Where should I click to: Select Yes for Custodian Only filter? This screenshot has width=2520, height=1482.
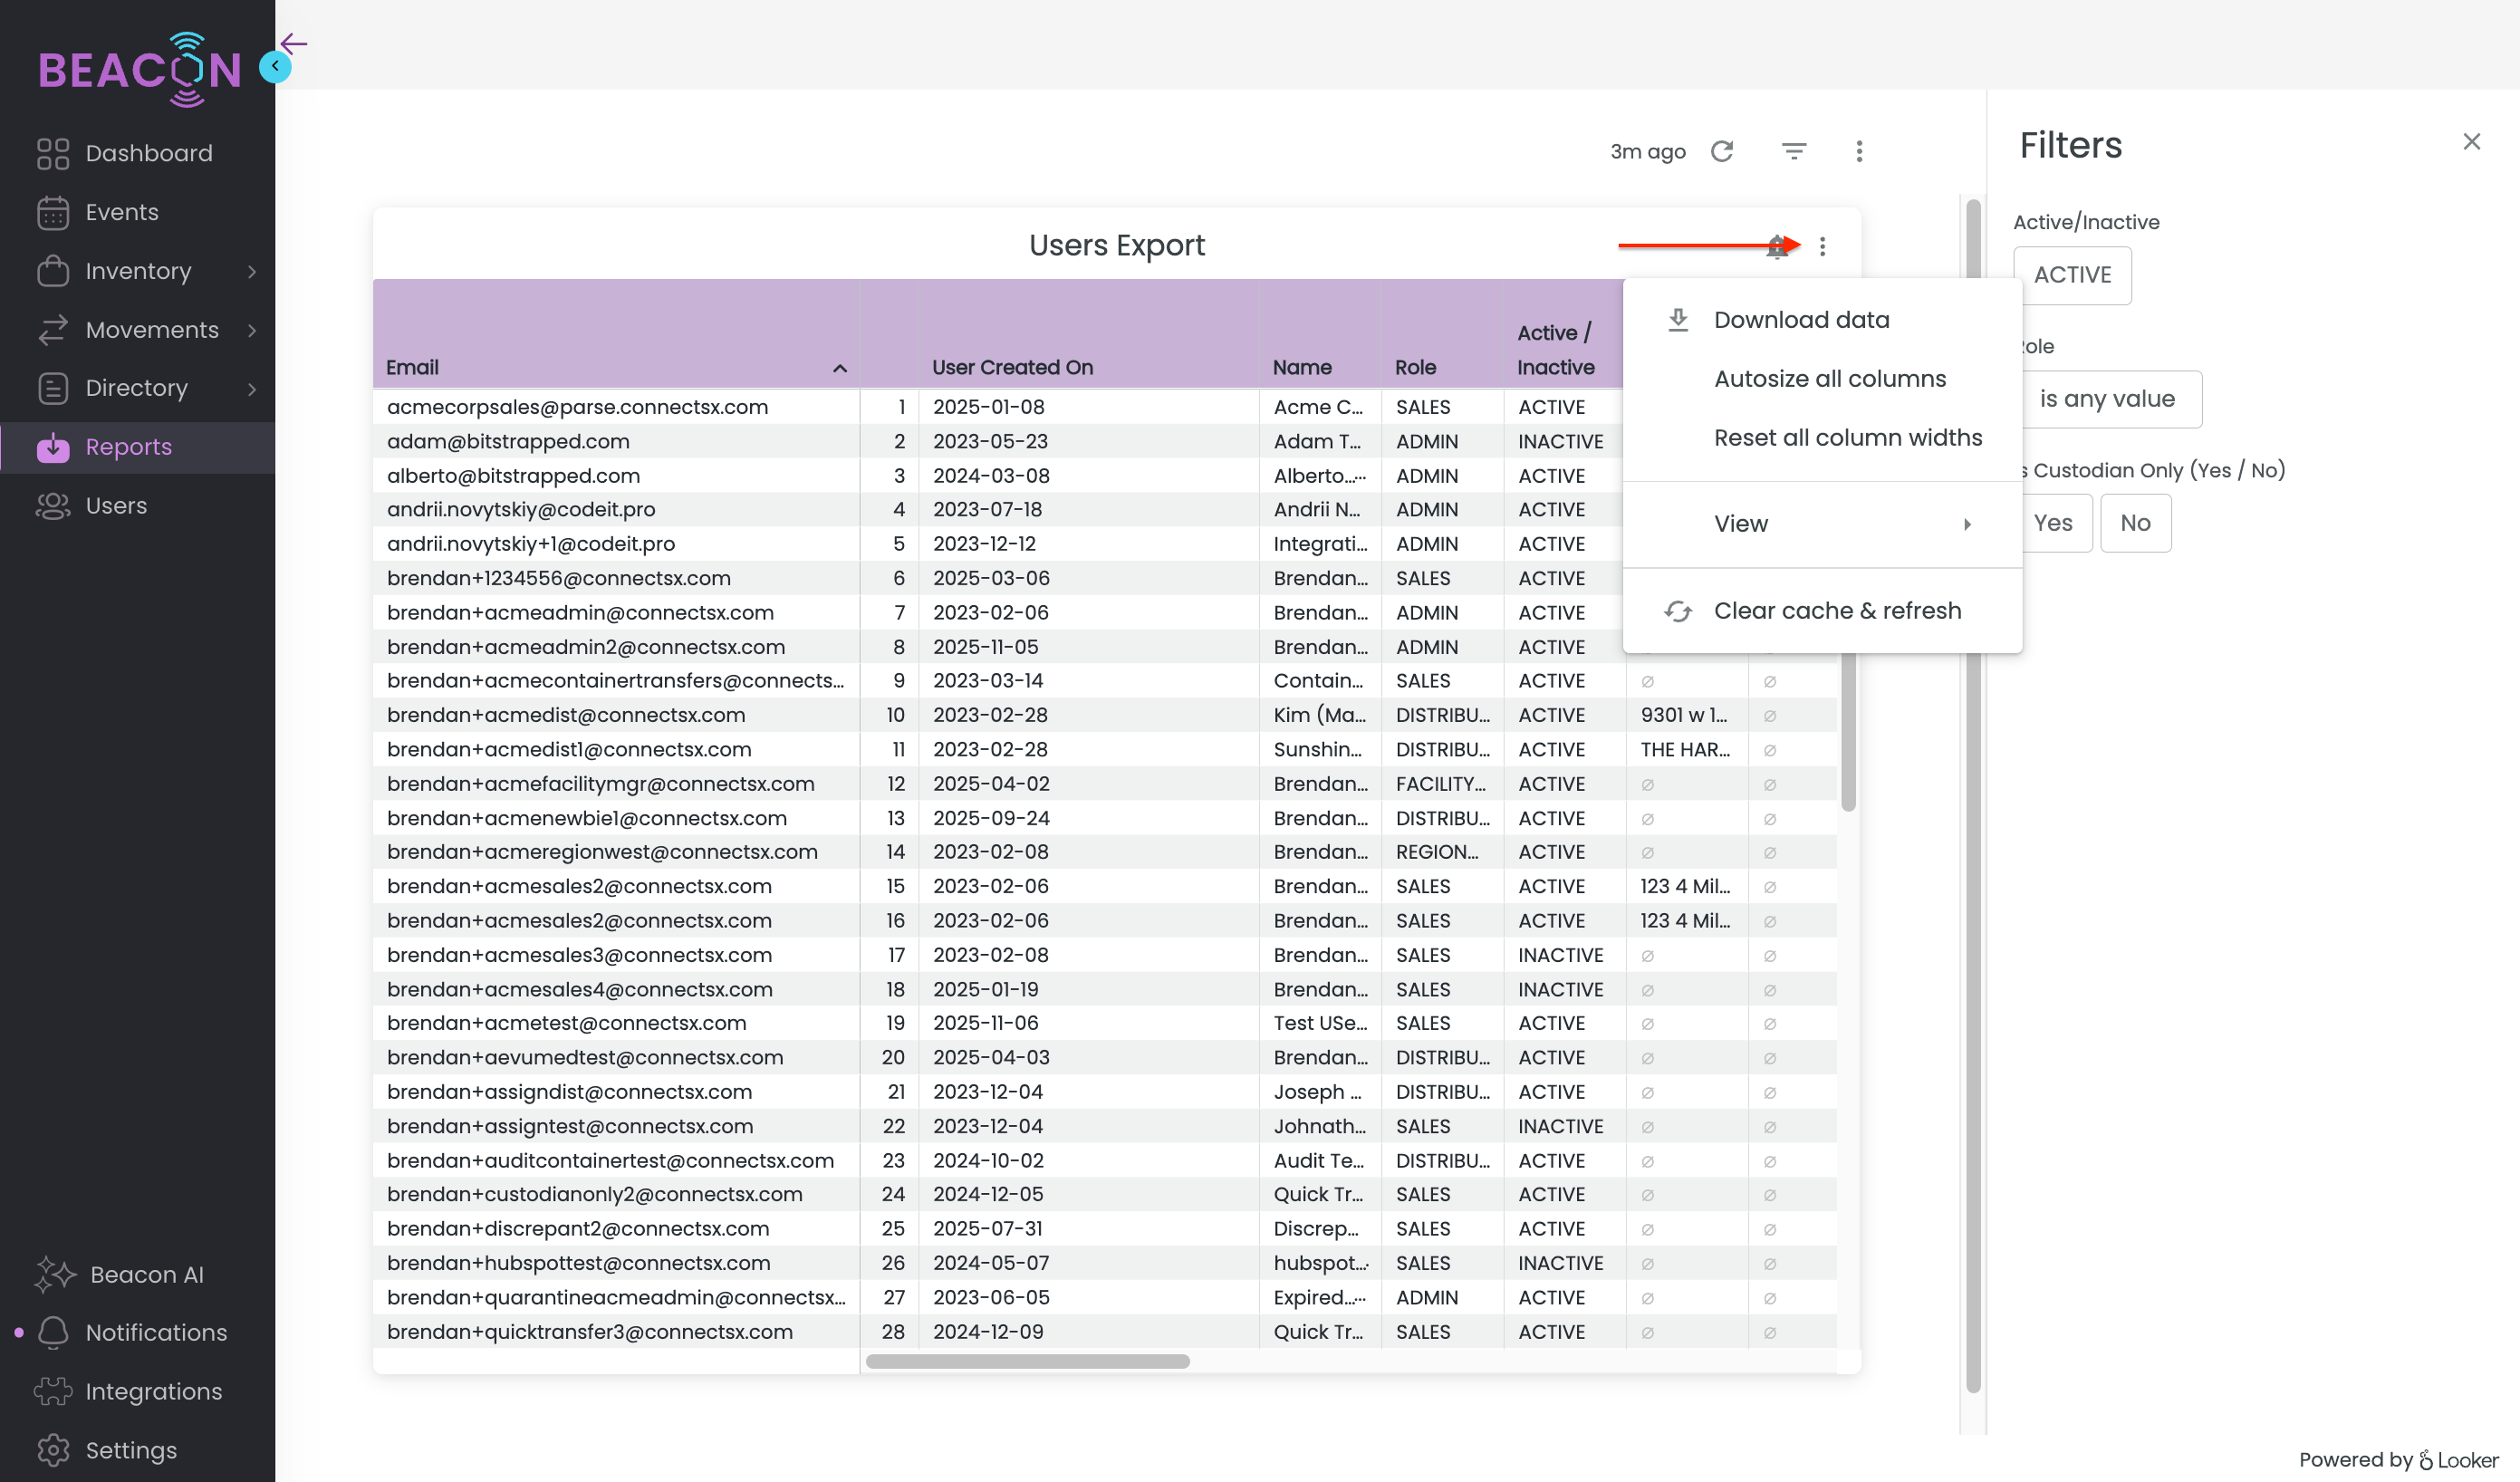click(2054, 522)
